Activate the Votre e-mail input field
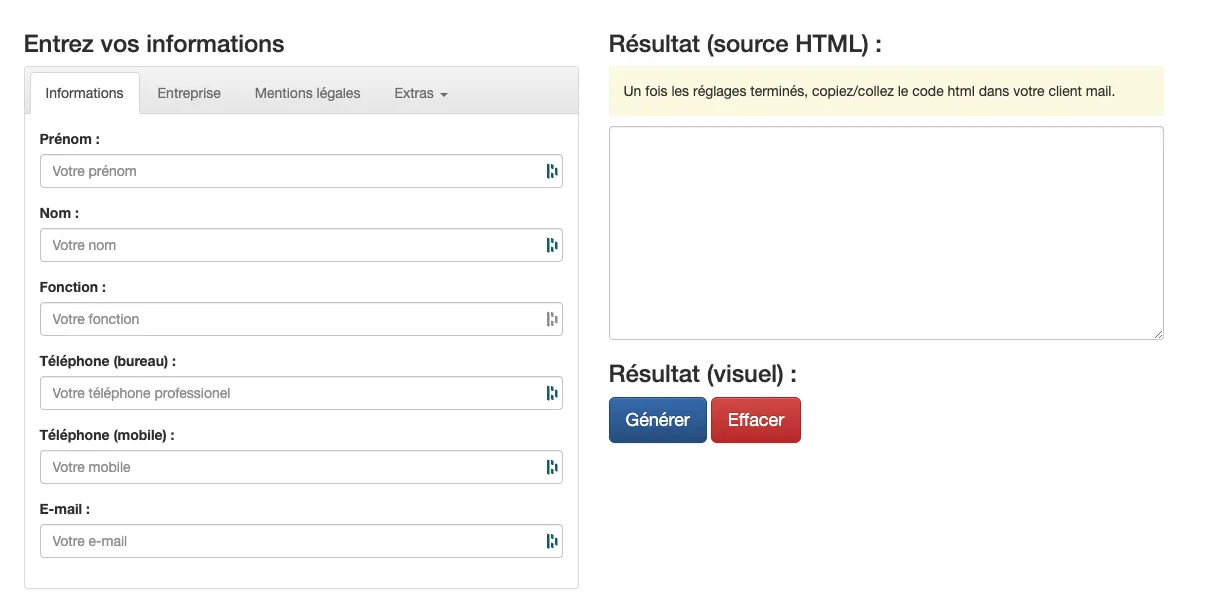Screen dimensions: 1206x602 pyautogui.click(x=290, y=541)
